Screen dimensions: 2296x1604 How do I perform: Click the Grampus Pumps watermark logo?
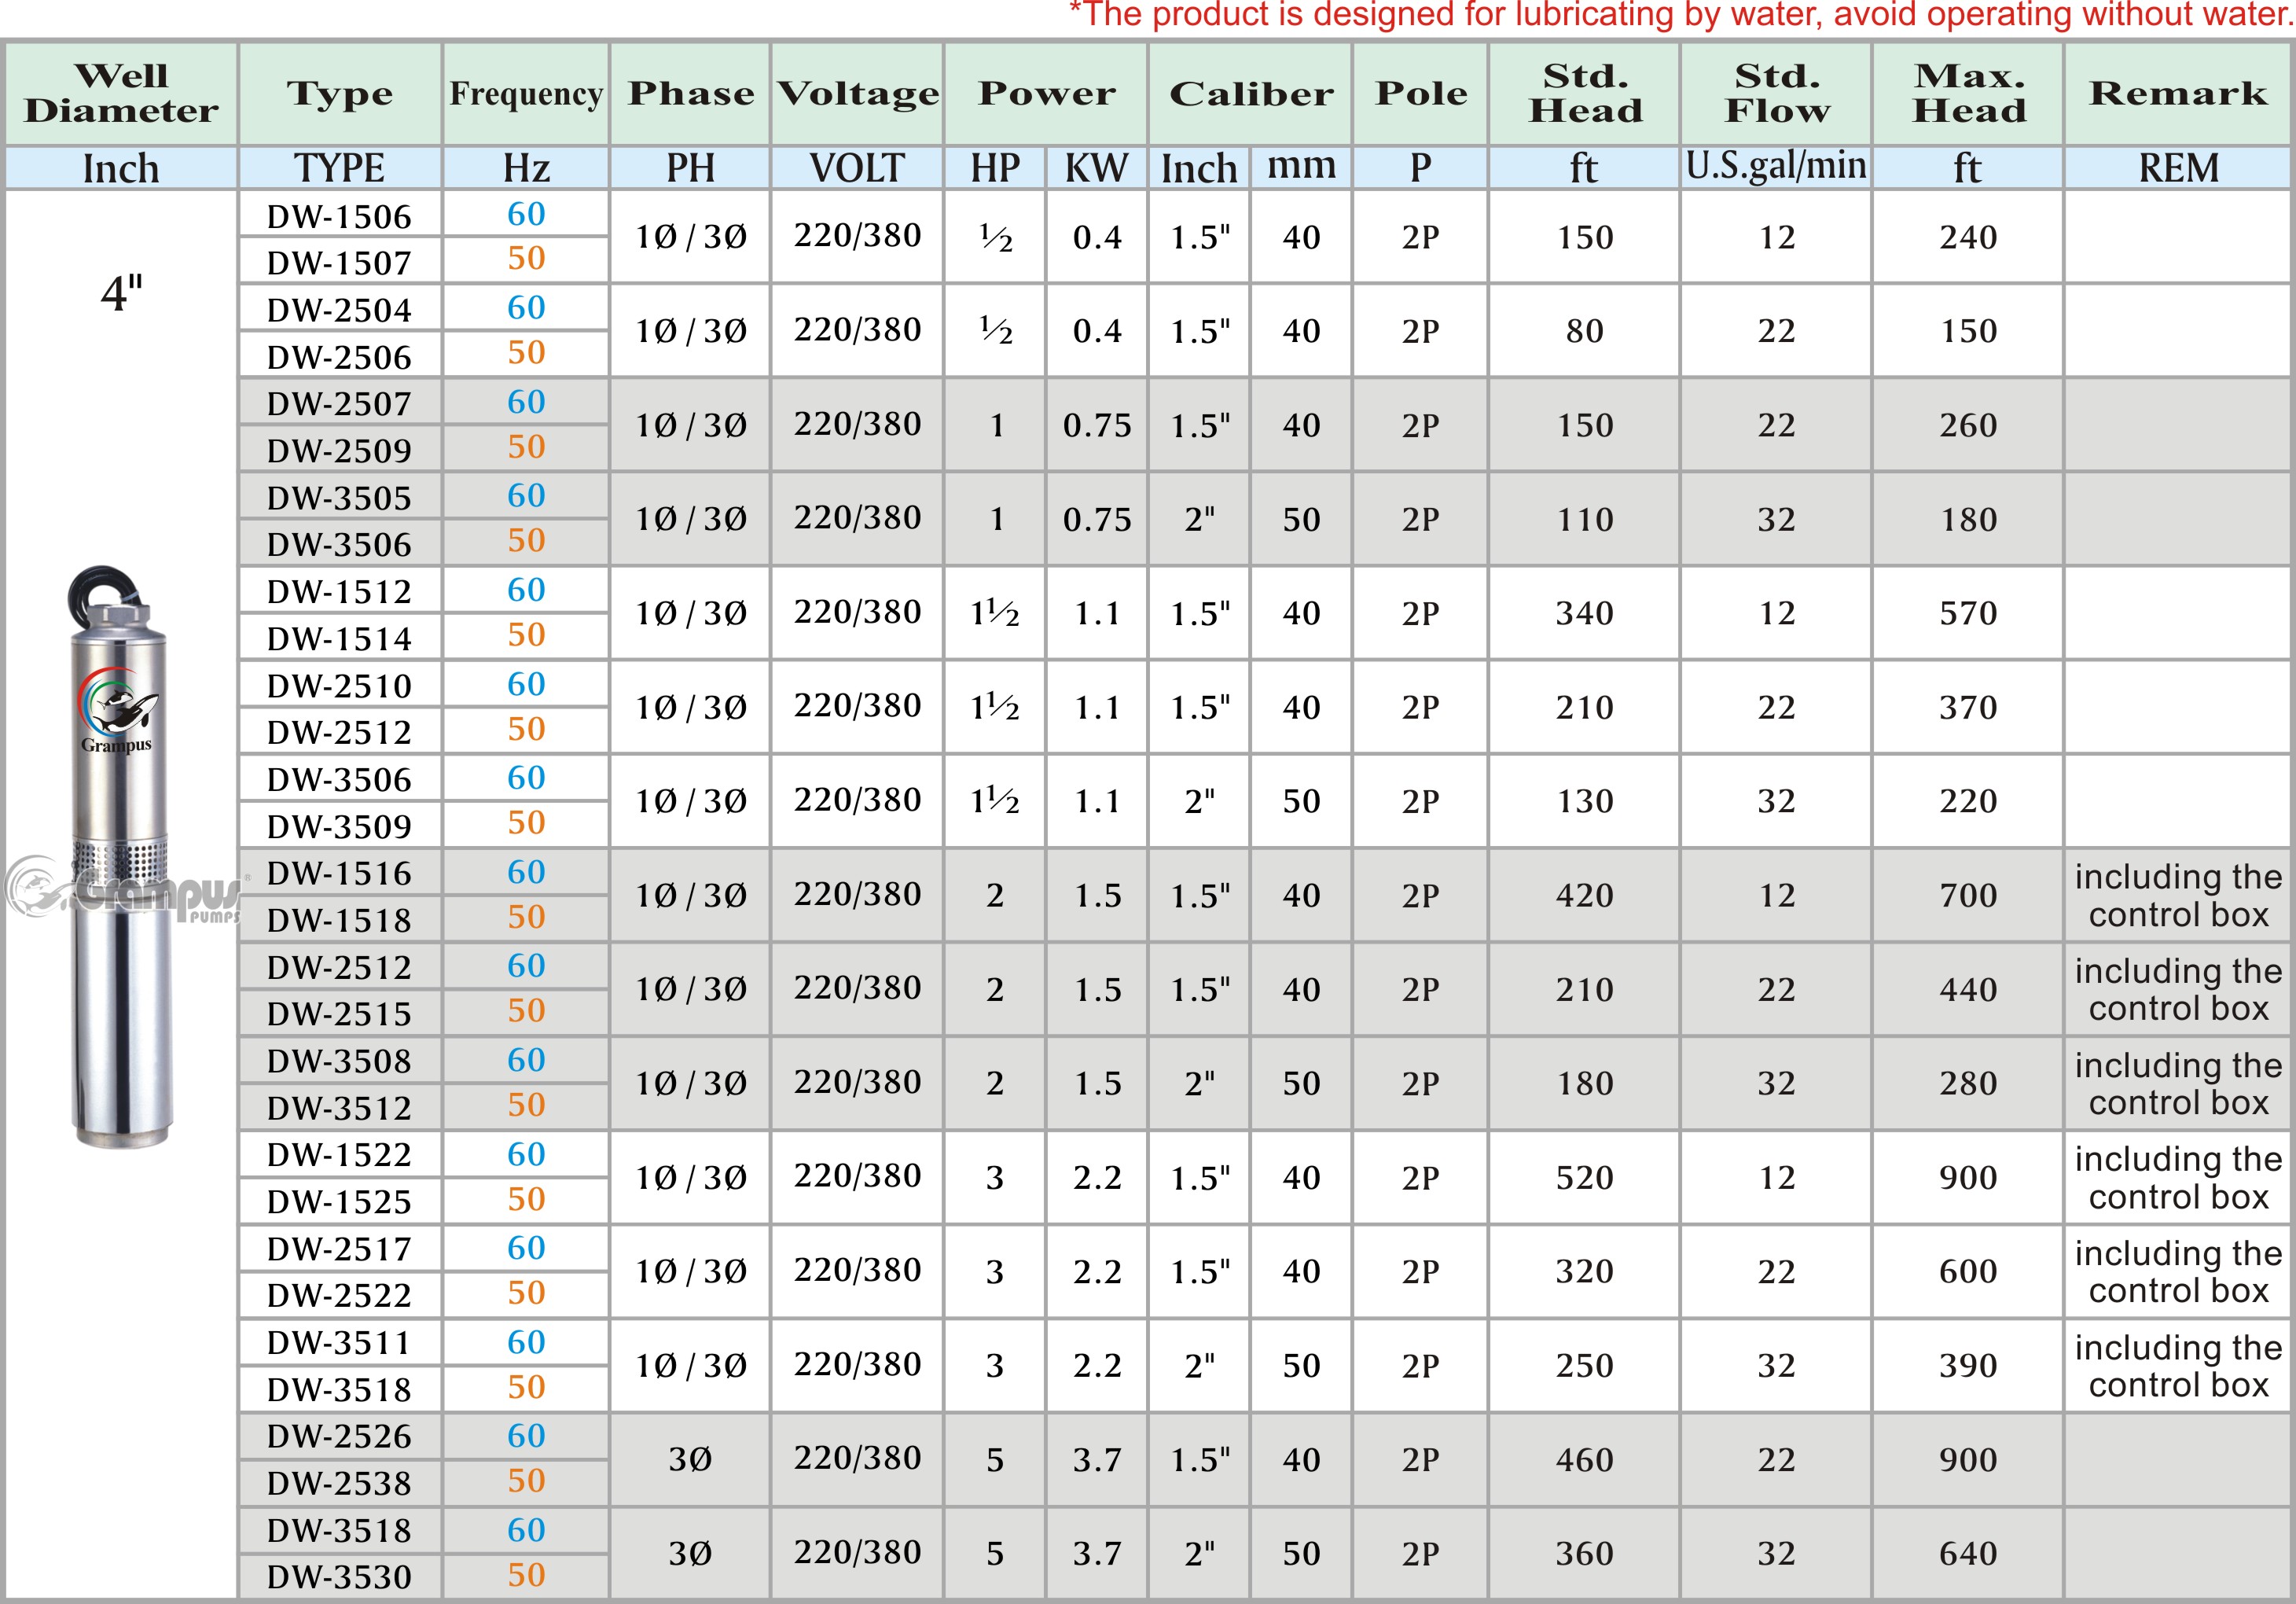click(120, 889)
